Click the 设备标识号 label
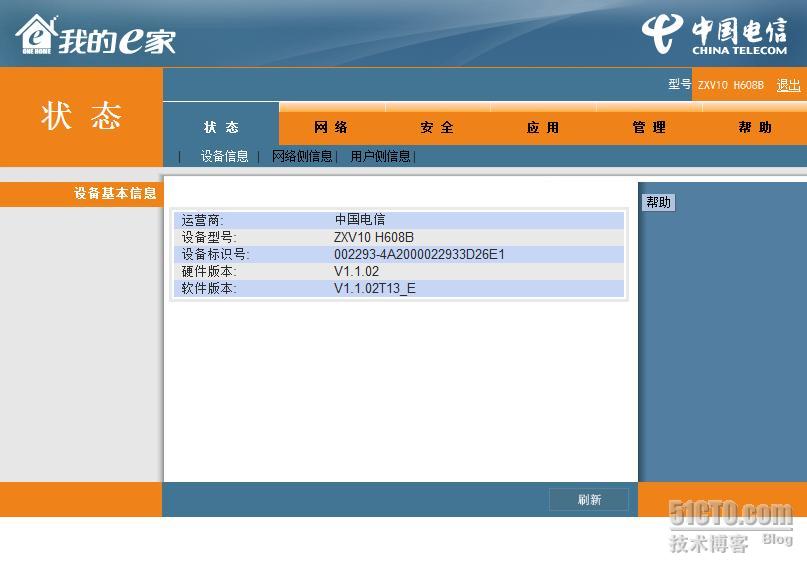This screenshot has width=807, height=567. tap(215, 254)
